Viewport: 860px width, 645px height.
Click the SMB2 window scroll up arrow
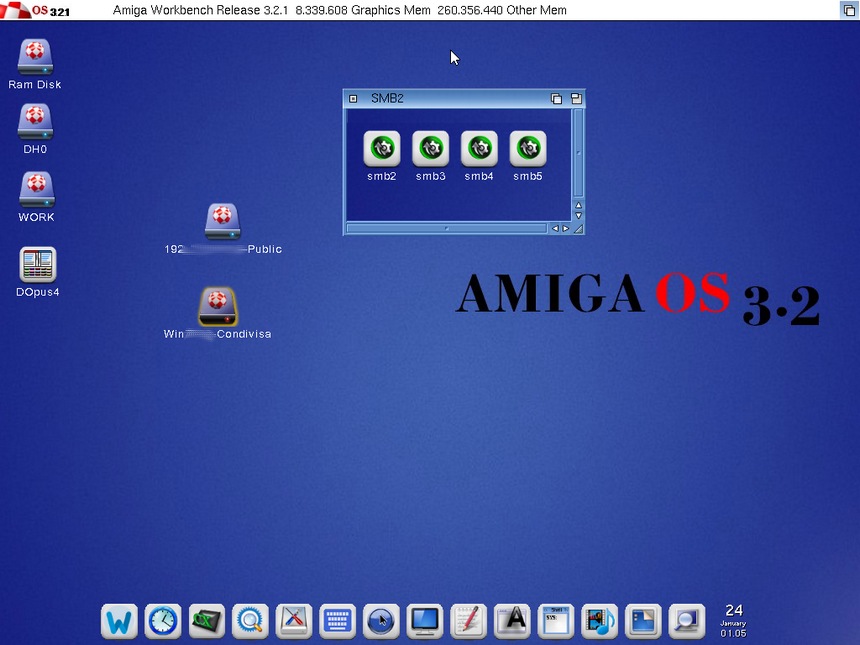[x=578, y=205]
